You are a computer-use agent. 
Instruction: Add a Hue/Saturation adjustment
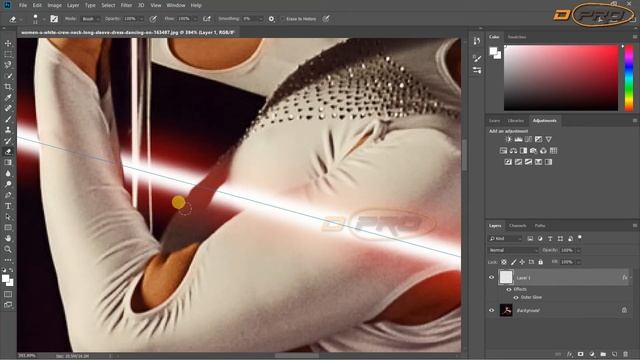coord(503,151)
